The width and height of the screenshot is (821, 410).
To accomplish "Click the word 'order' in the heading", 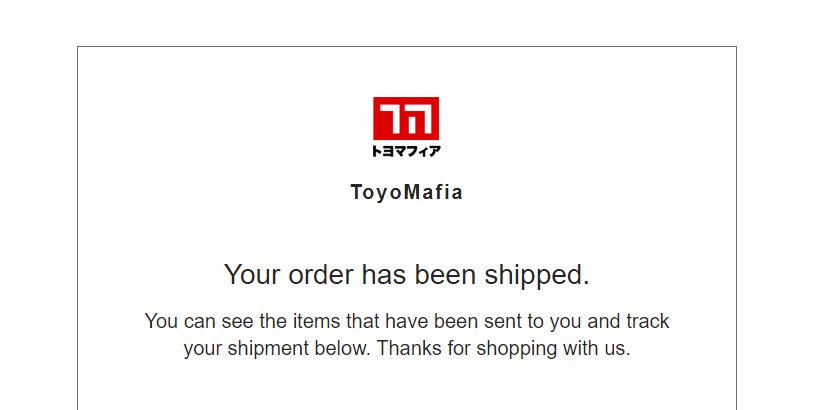I will point(321,274).
